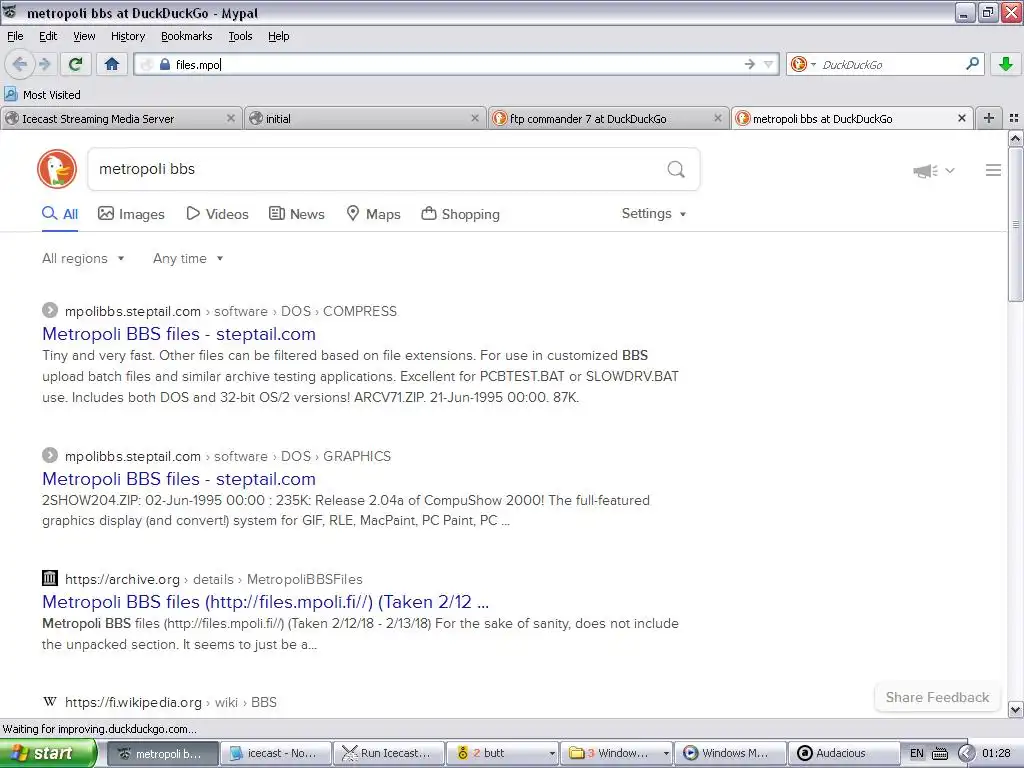This screenshot has height=768, width=1024.
Task: Expand the Settings dropdown
Action: coord(654,214)
